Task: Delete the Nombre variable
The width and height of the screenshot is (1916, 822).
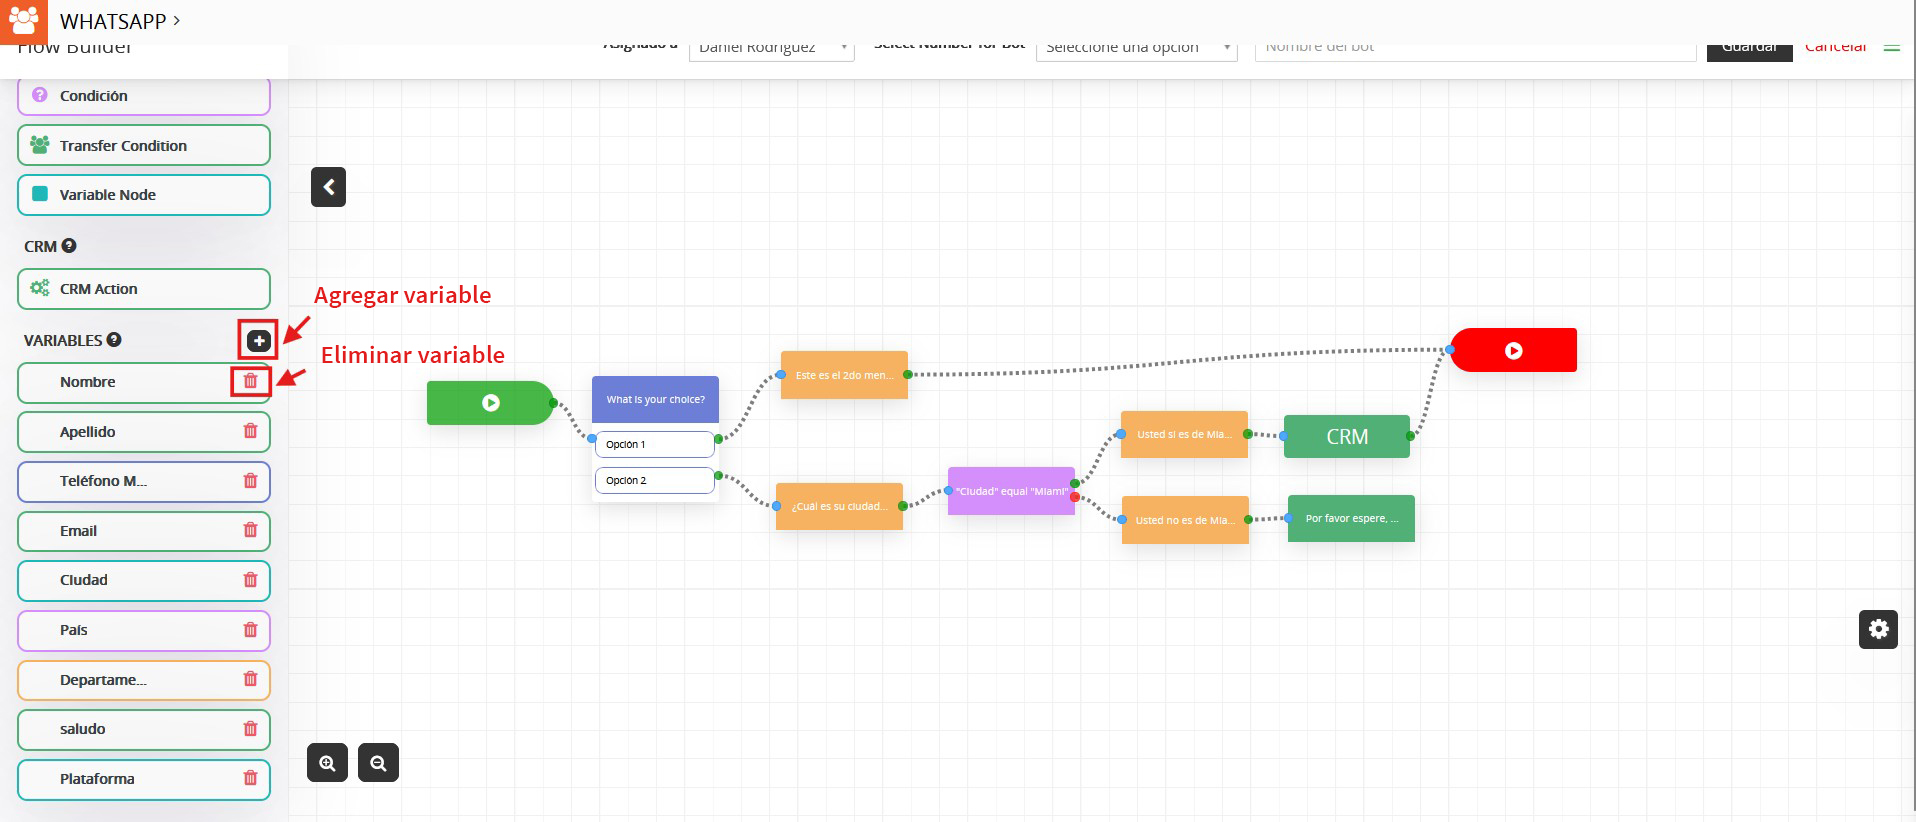Action: coord(250,381)
